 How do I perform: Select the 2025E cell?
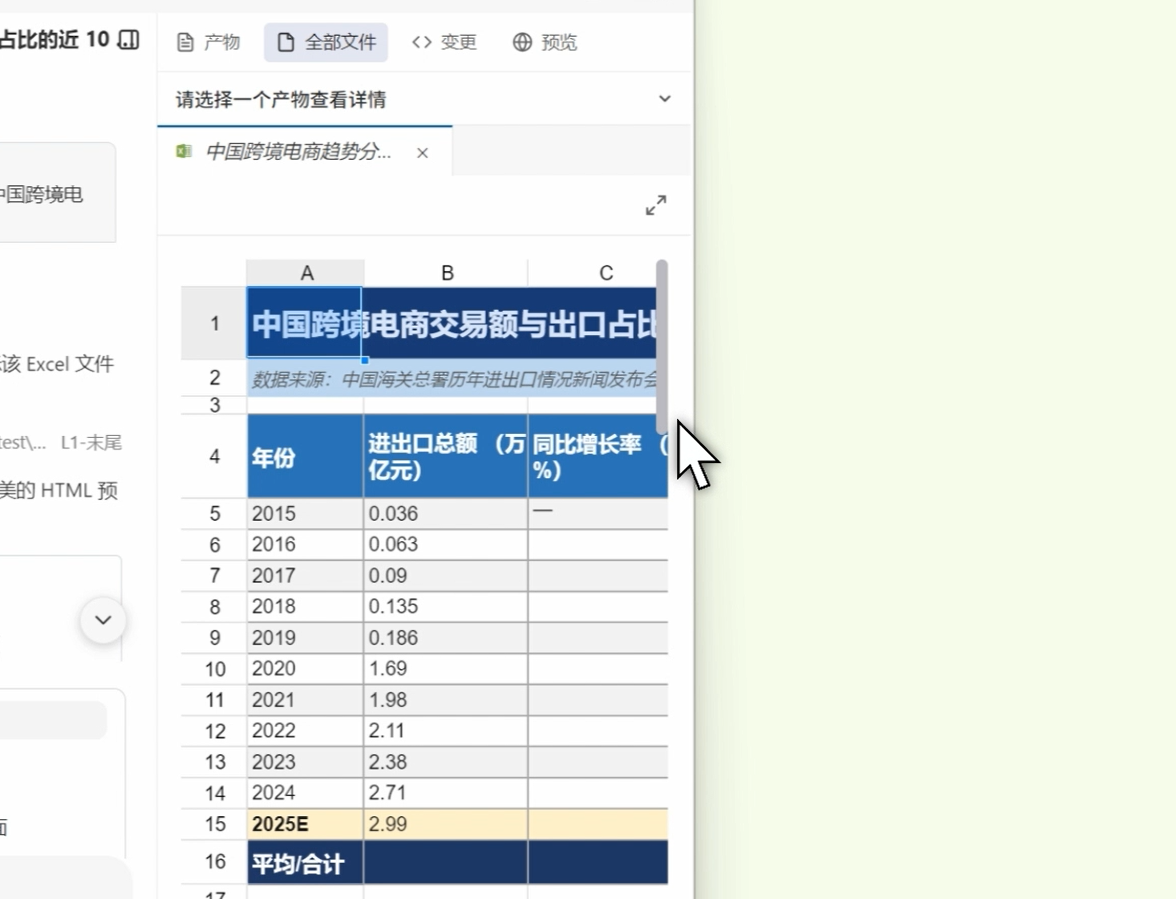tap(305, 824)
